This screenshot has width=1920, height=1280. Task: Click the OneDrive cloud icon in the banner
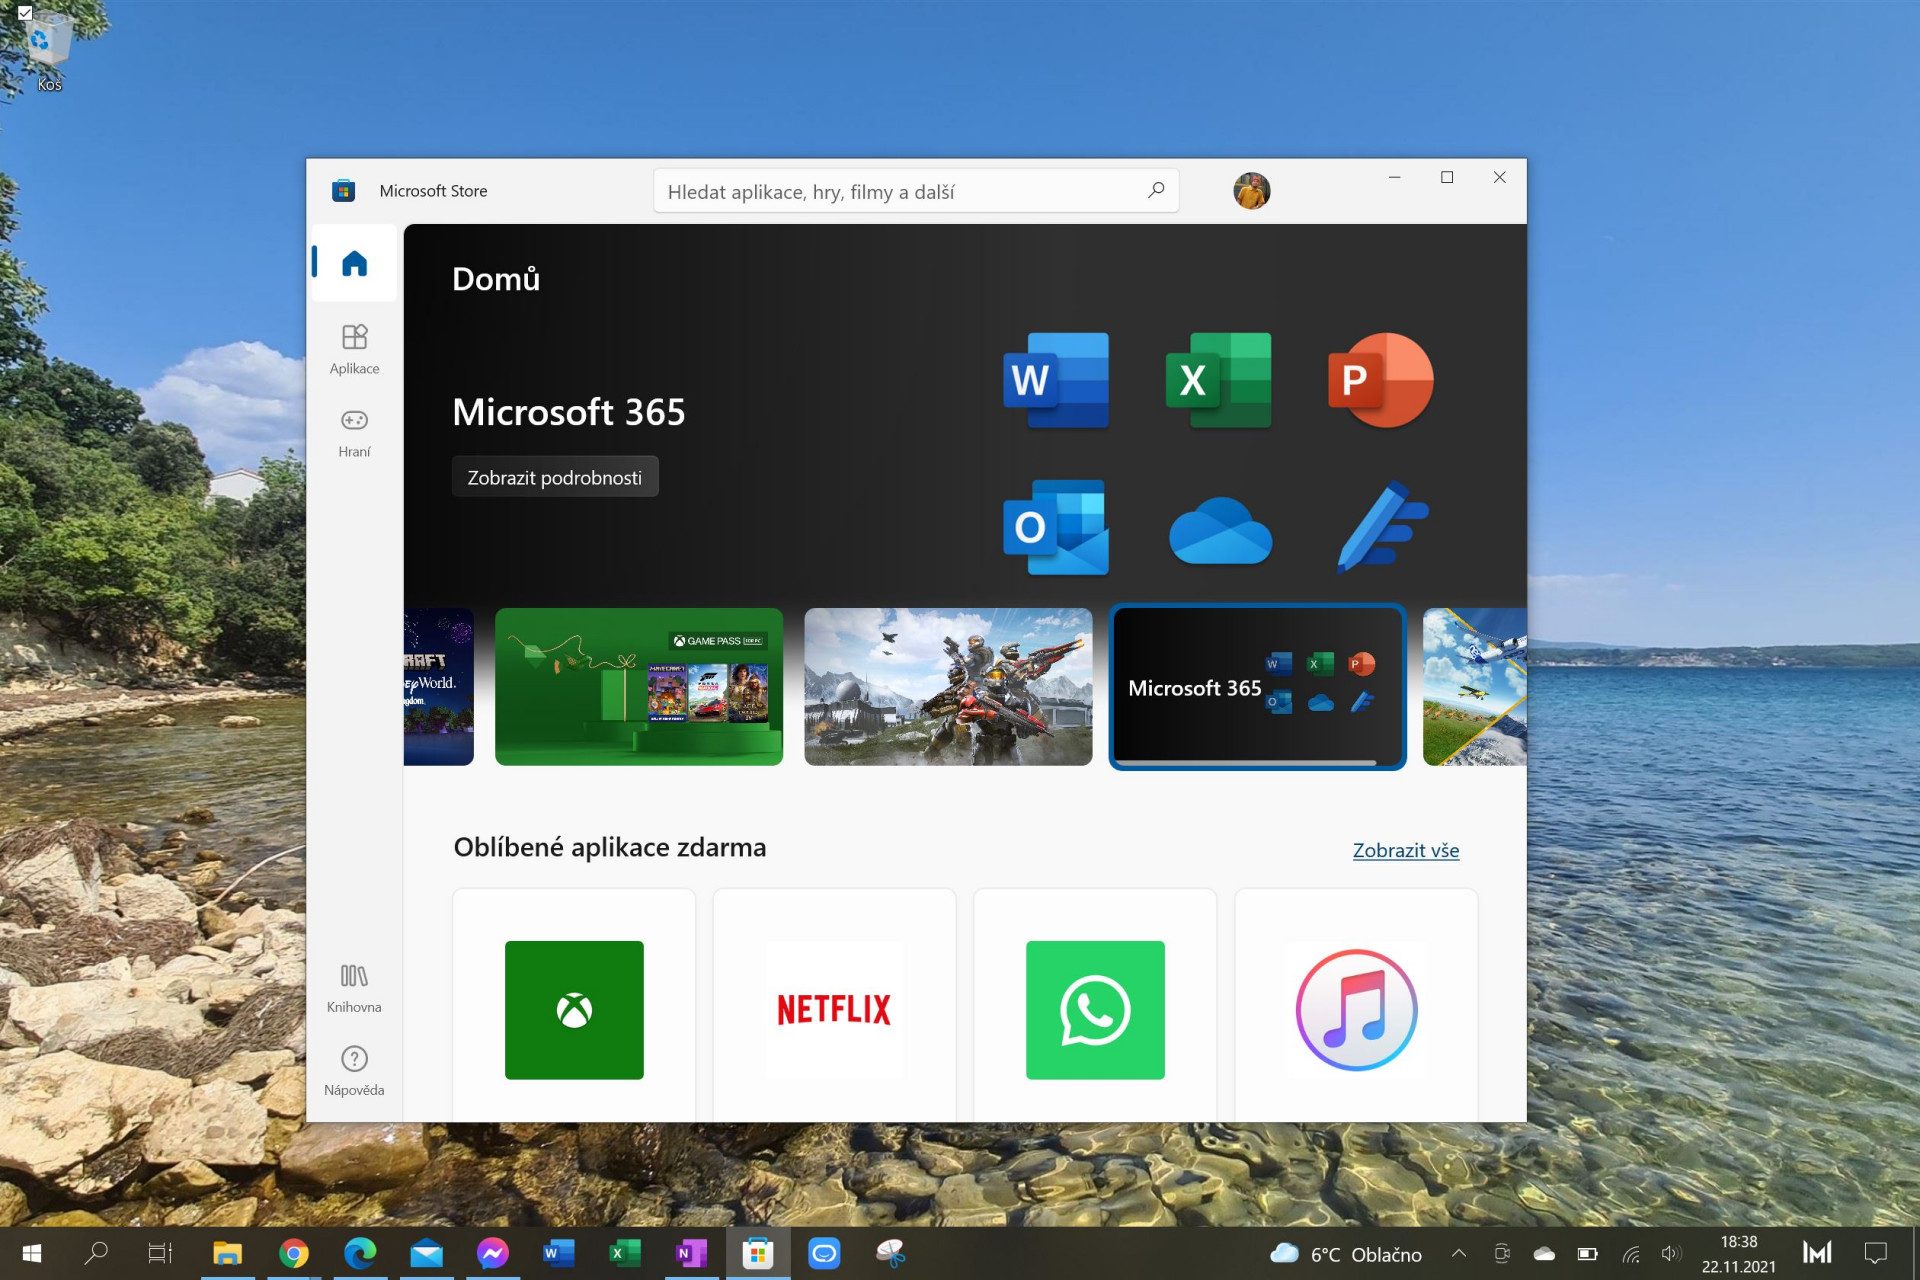1220,531
